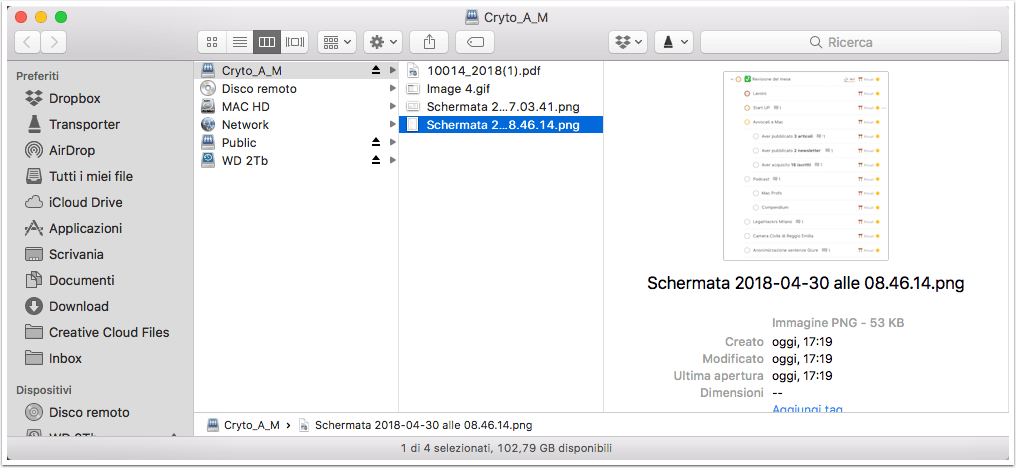Image resolution: width=1016 pixels, height=468 pixels.
Task: Open the Transporter toolbar dropdown
Action: tap(674, 42)
